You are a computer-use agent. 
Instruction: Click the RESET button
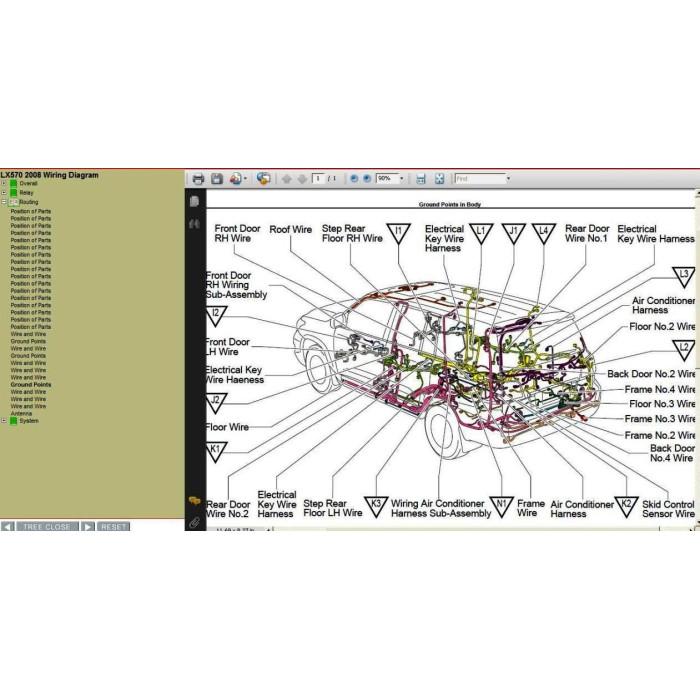pos(113,527)
